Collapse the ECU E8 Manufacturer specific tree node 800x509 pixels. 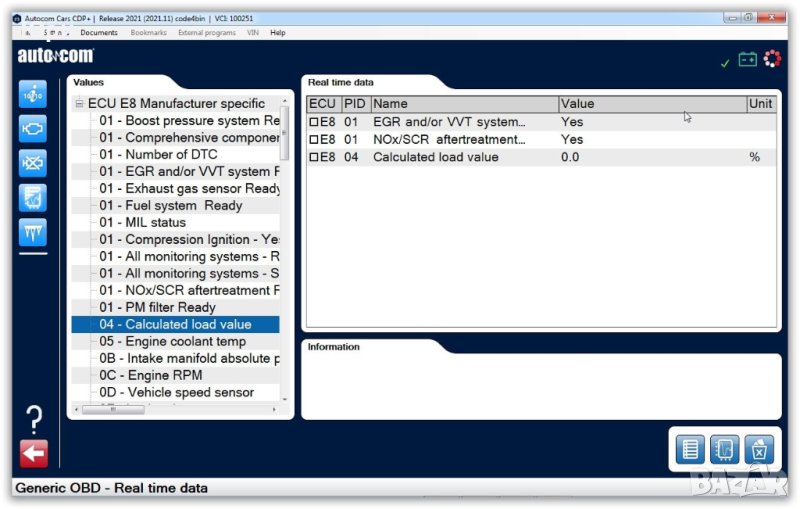point(79,104)
